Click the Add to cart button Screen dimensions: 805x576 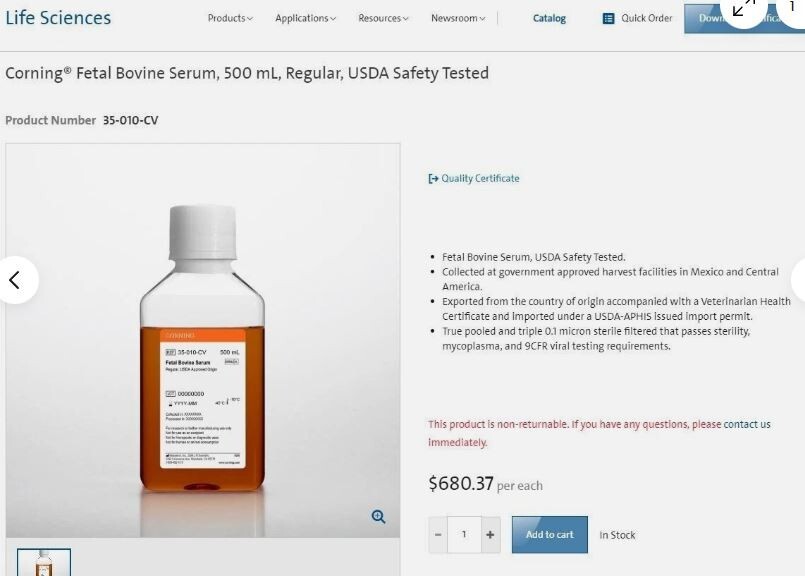pyautogui.click(x=549, y=535)
